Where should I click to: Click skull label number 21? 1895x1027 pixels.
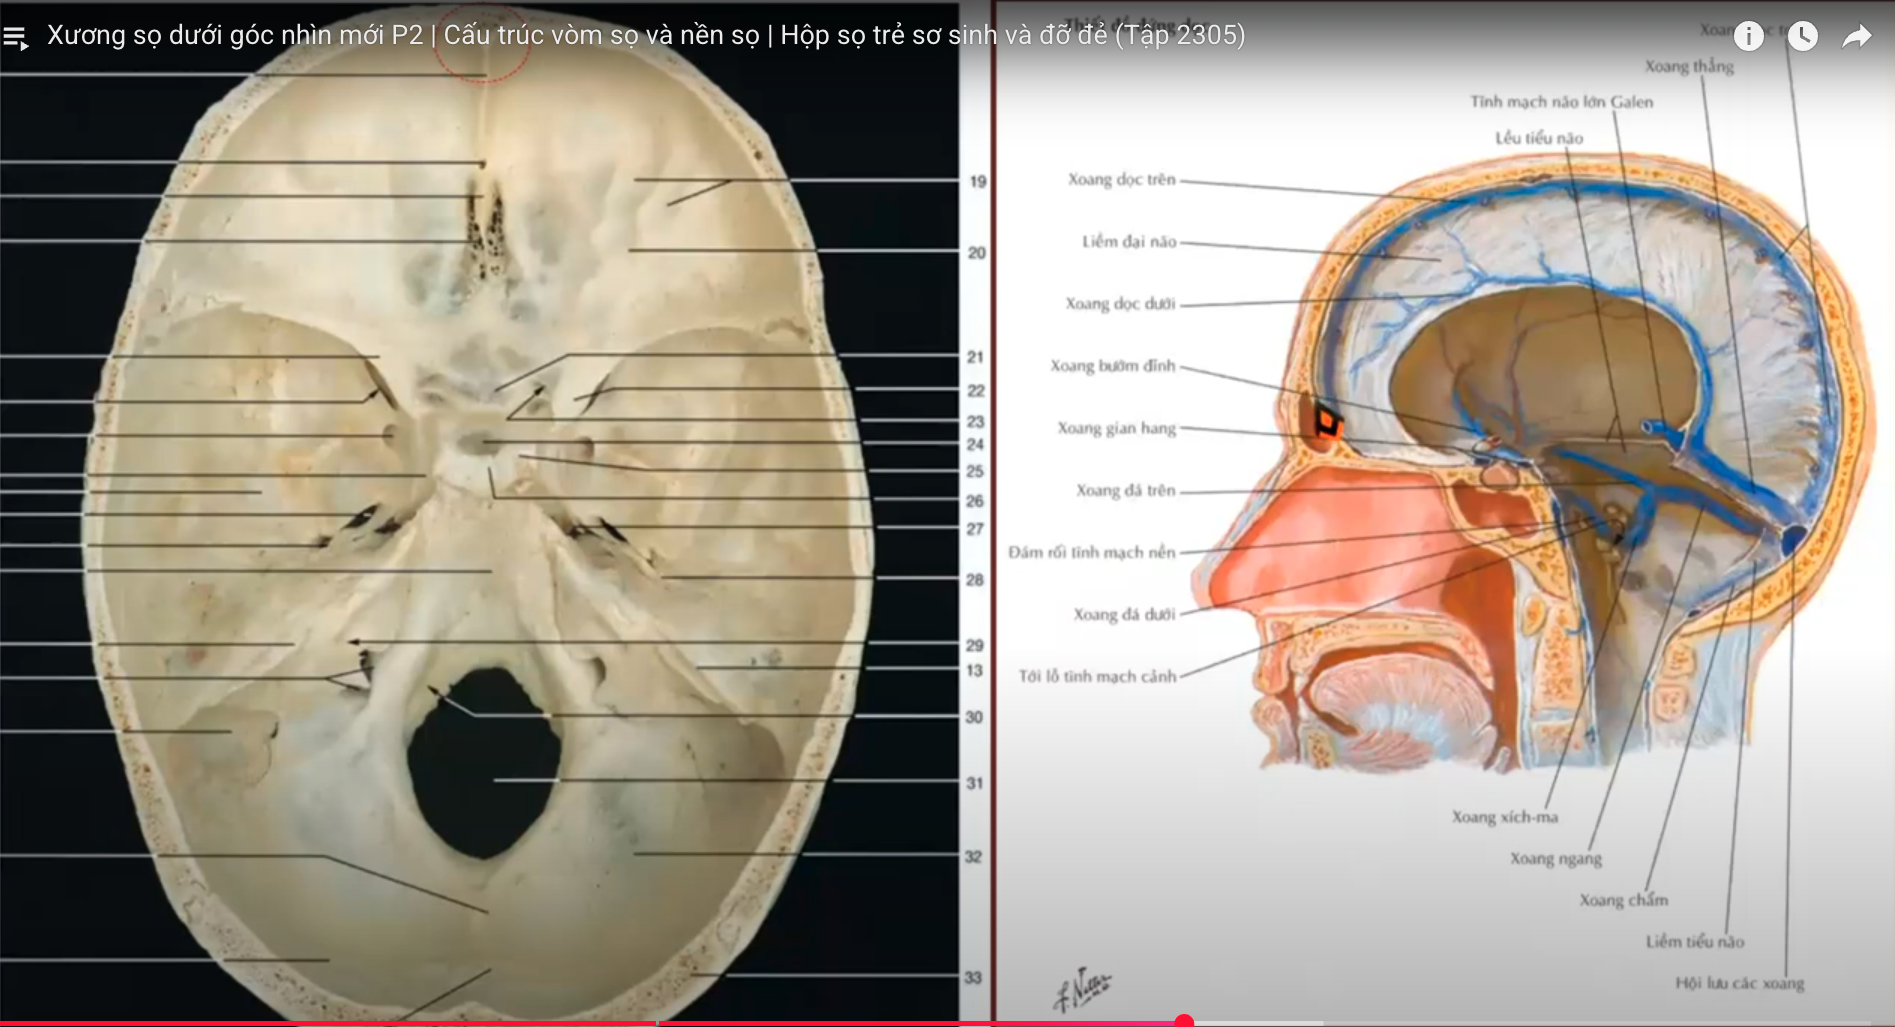(976, 357)
